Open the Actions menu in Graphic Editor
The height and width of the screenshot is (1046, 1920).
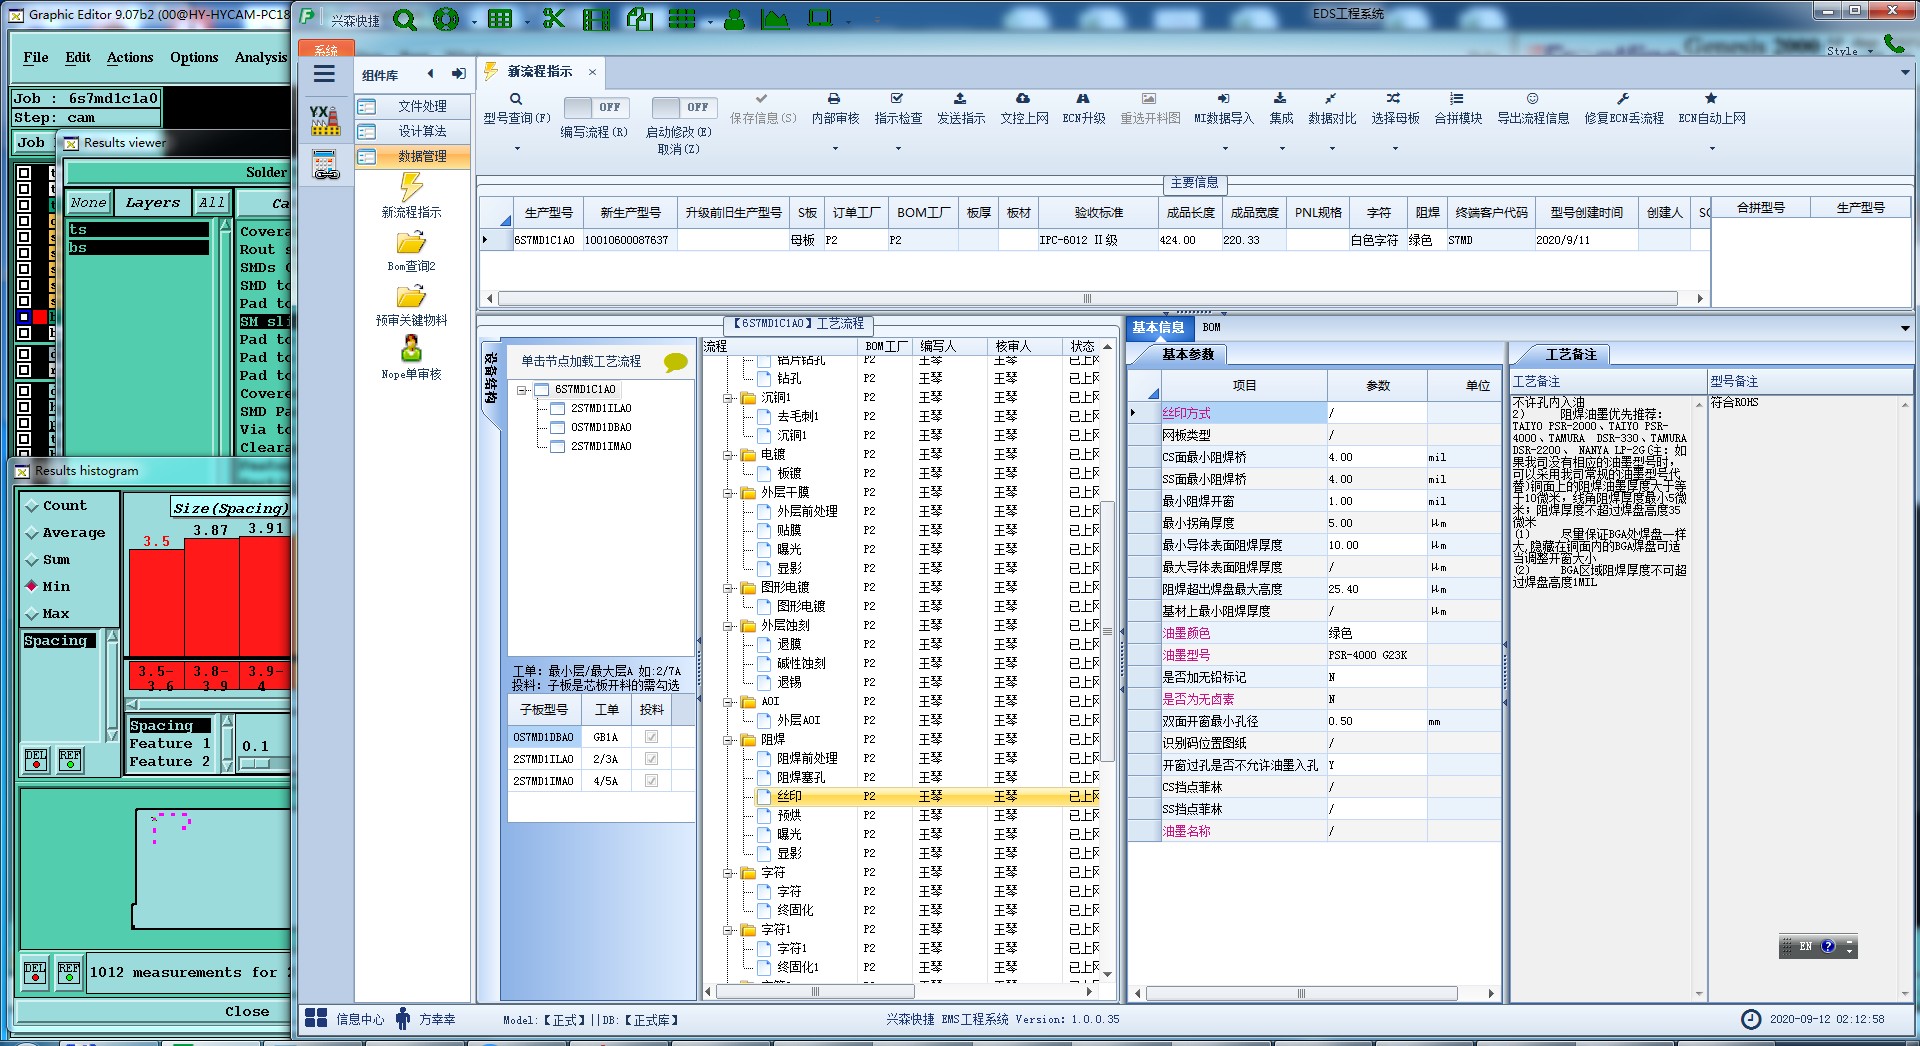130,57
